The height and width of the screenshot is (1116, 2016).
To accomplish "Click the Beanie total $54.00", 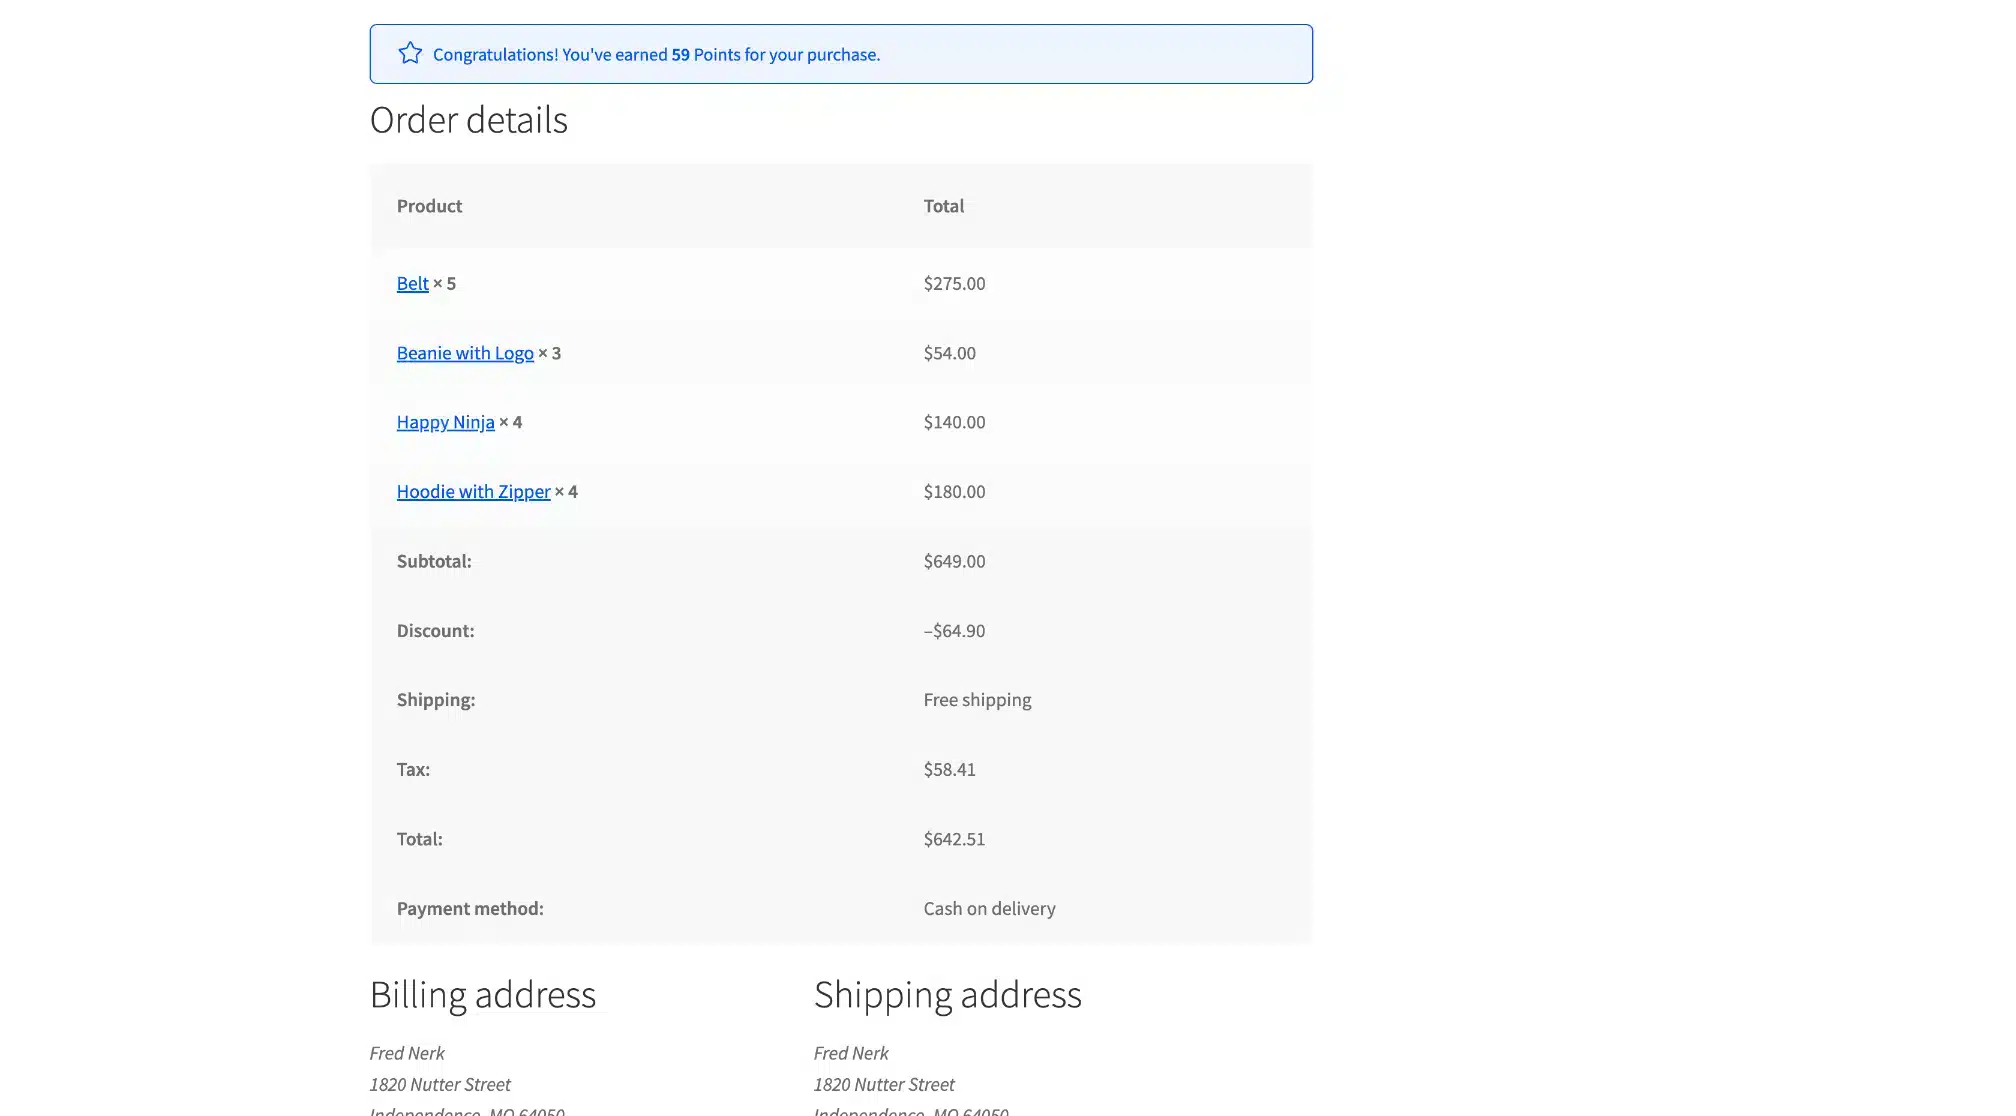I will 949,353.
